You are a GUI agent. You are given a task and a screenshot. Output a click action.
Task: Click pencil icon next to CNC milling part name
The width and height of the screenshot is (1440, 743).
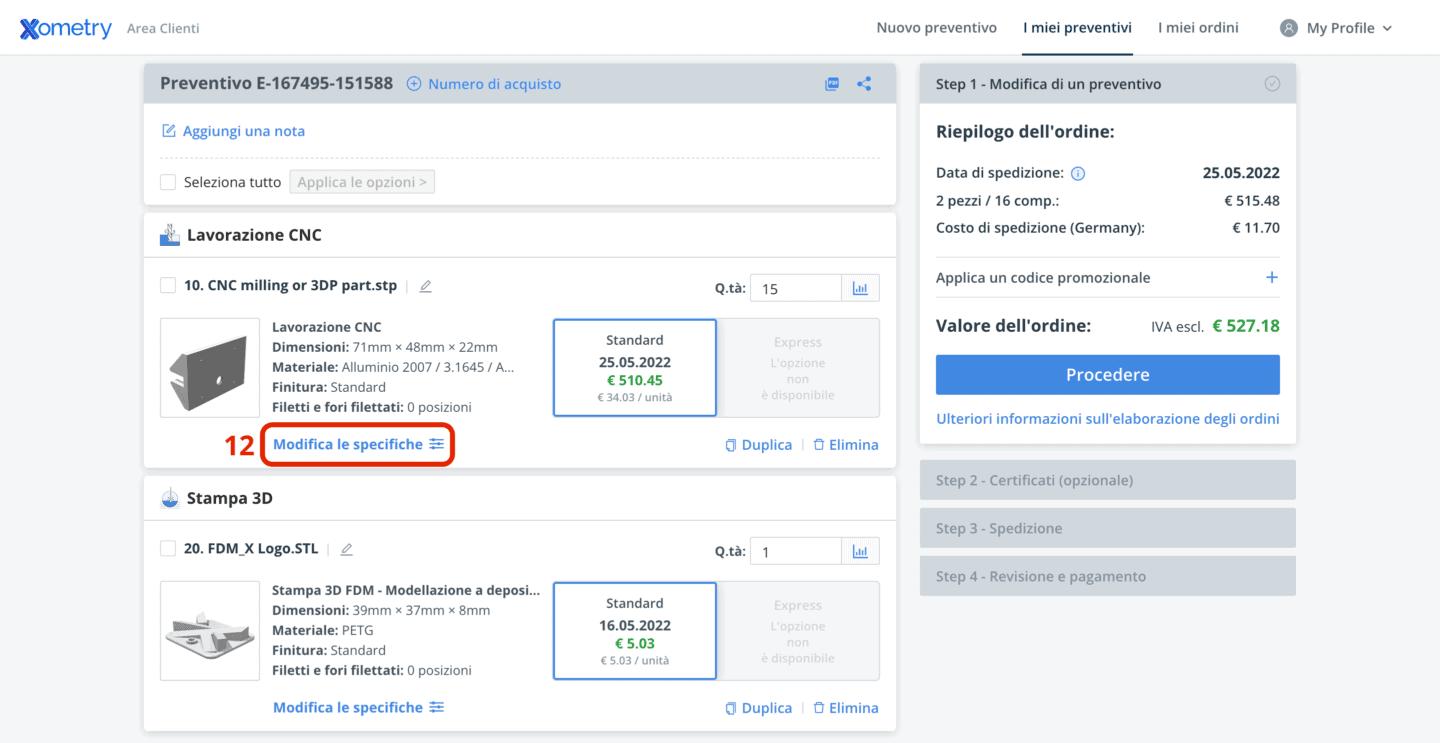point(425,286)
